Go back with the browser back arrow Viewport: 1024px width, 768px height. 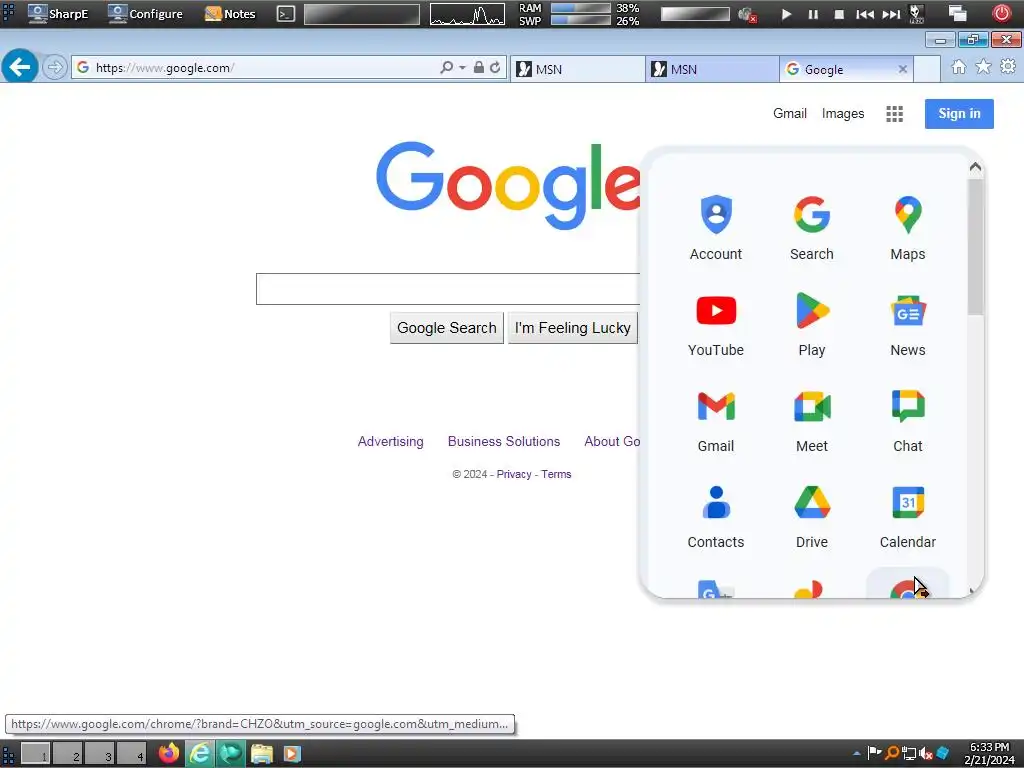(20, 66)
